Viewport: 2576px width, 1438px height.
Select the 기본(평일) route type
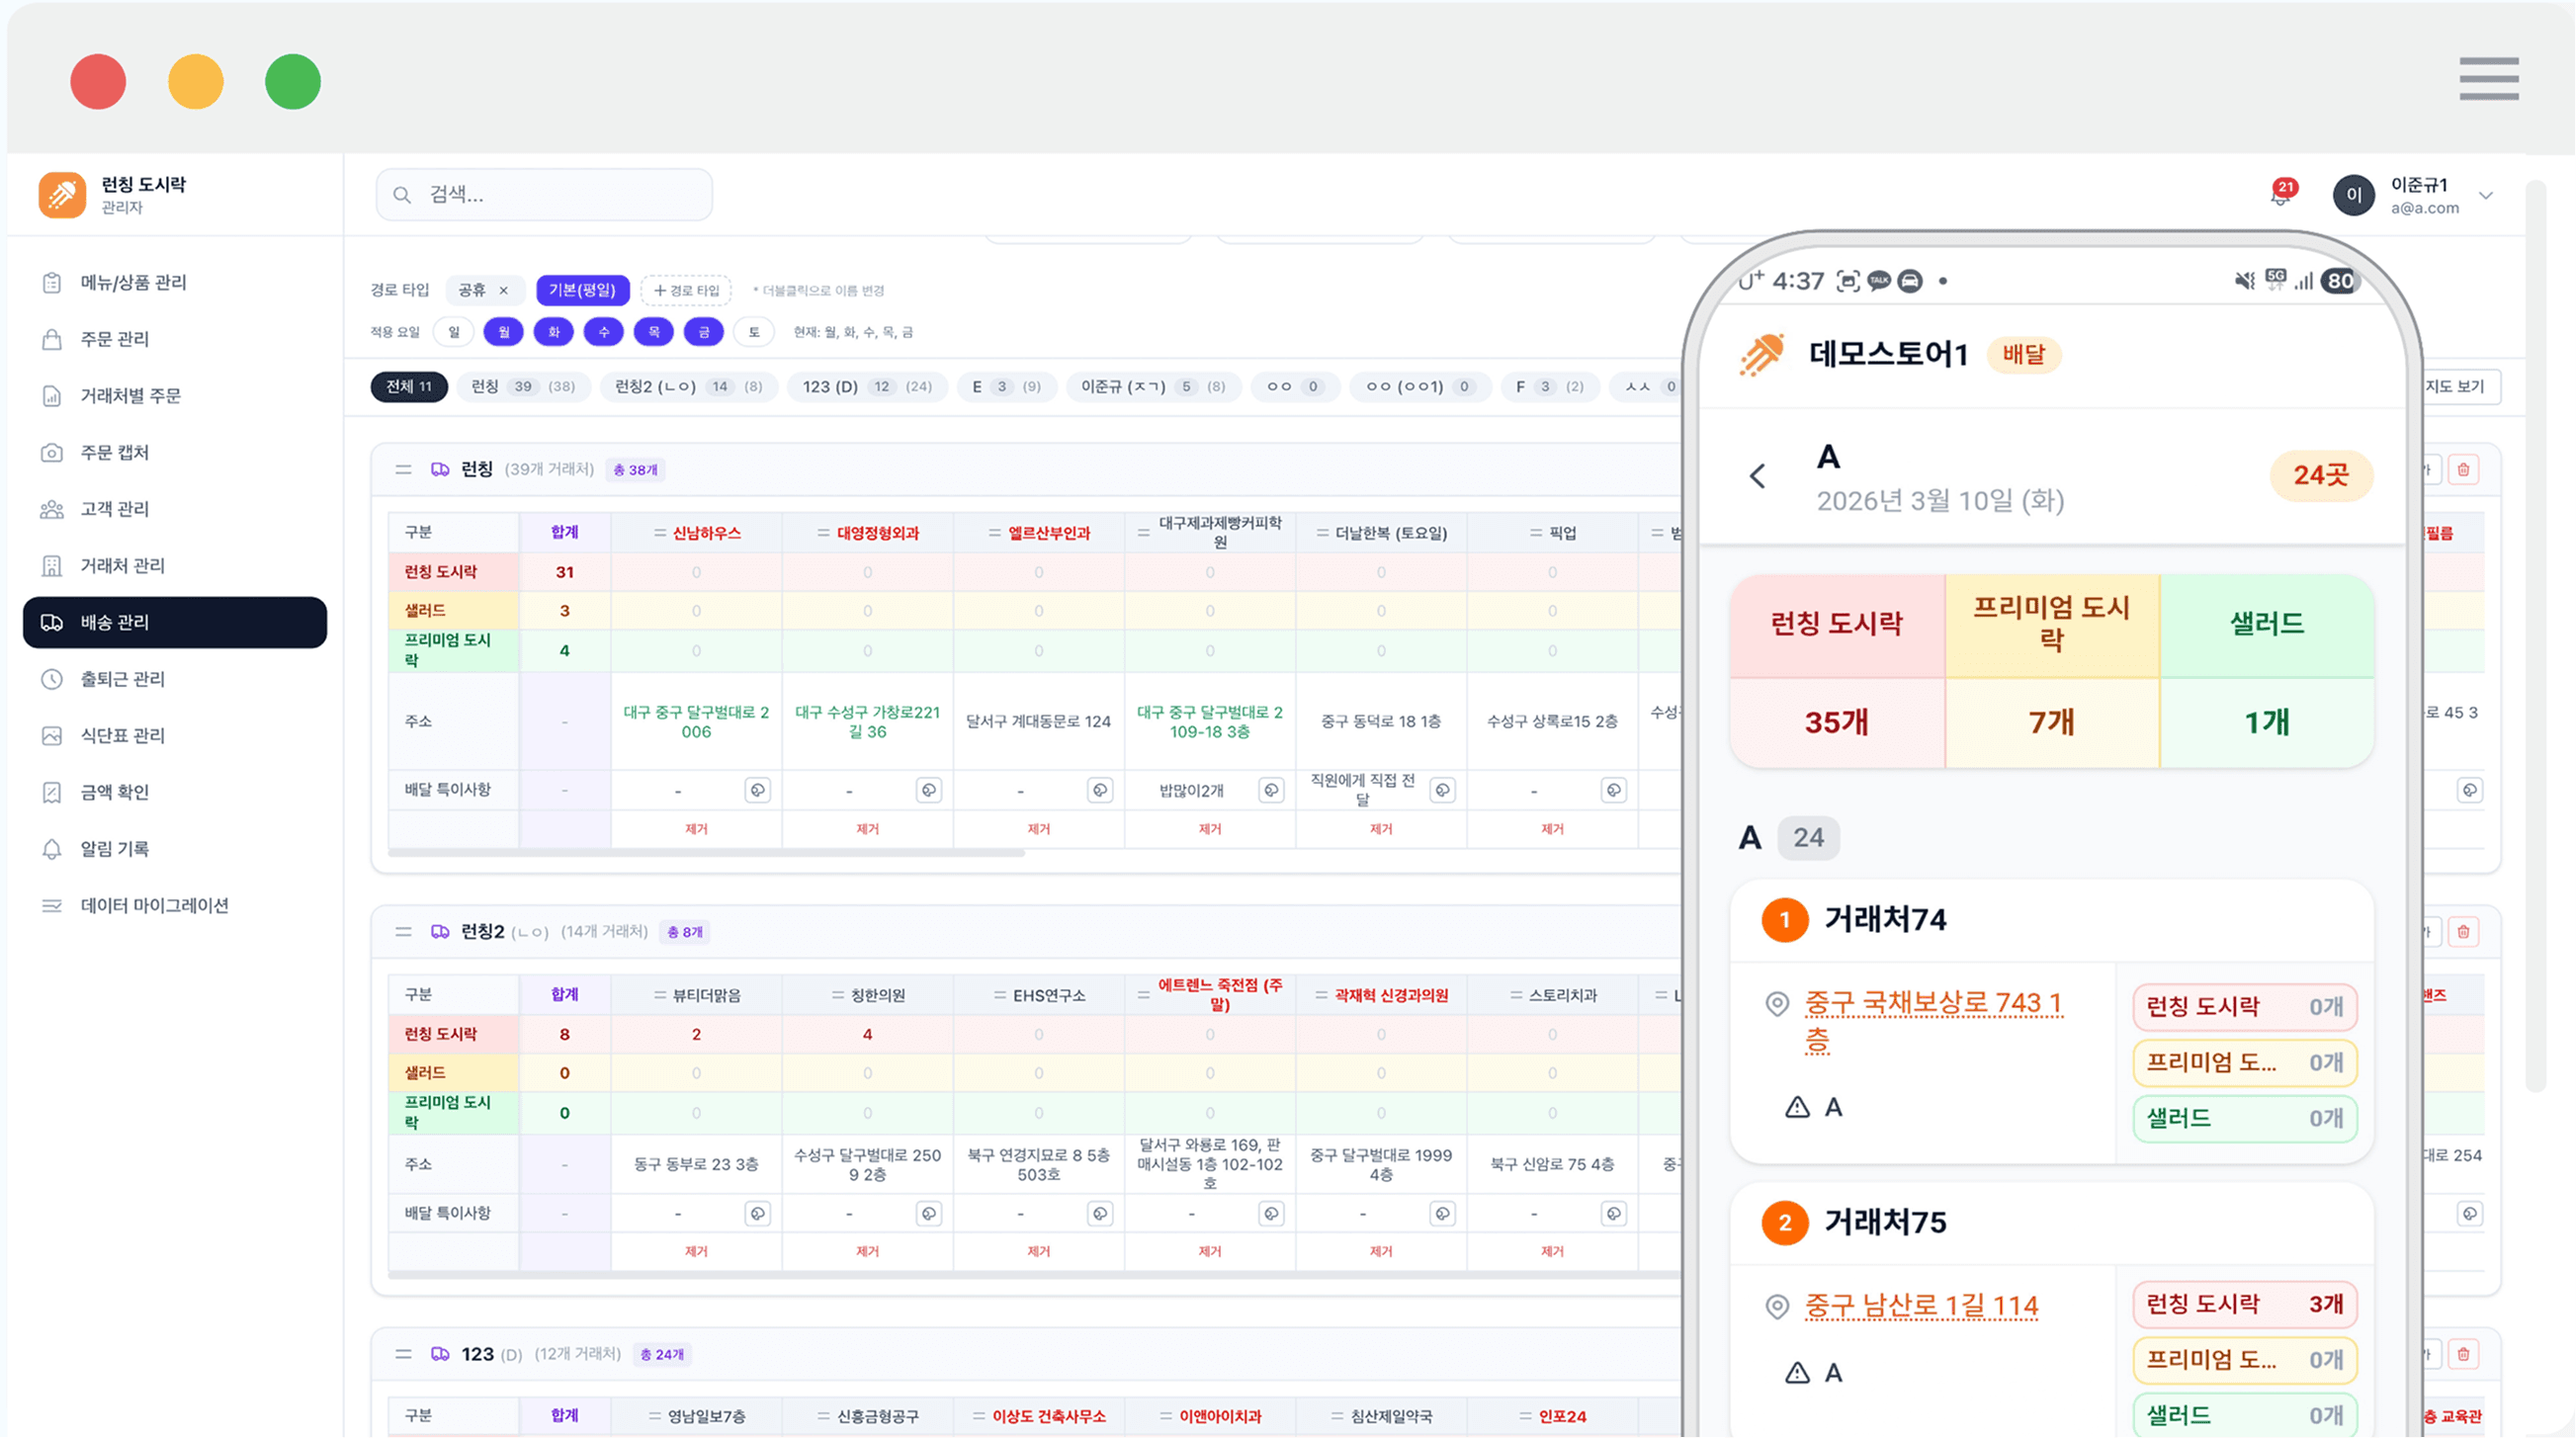(x=582, y=290)
